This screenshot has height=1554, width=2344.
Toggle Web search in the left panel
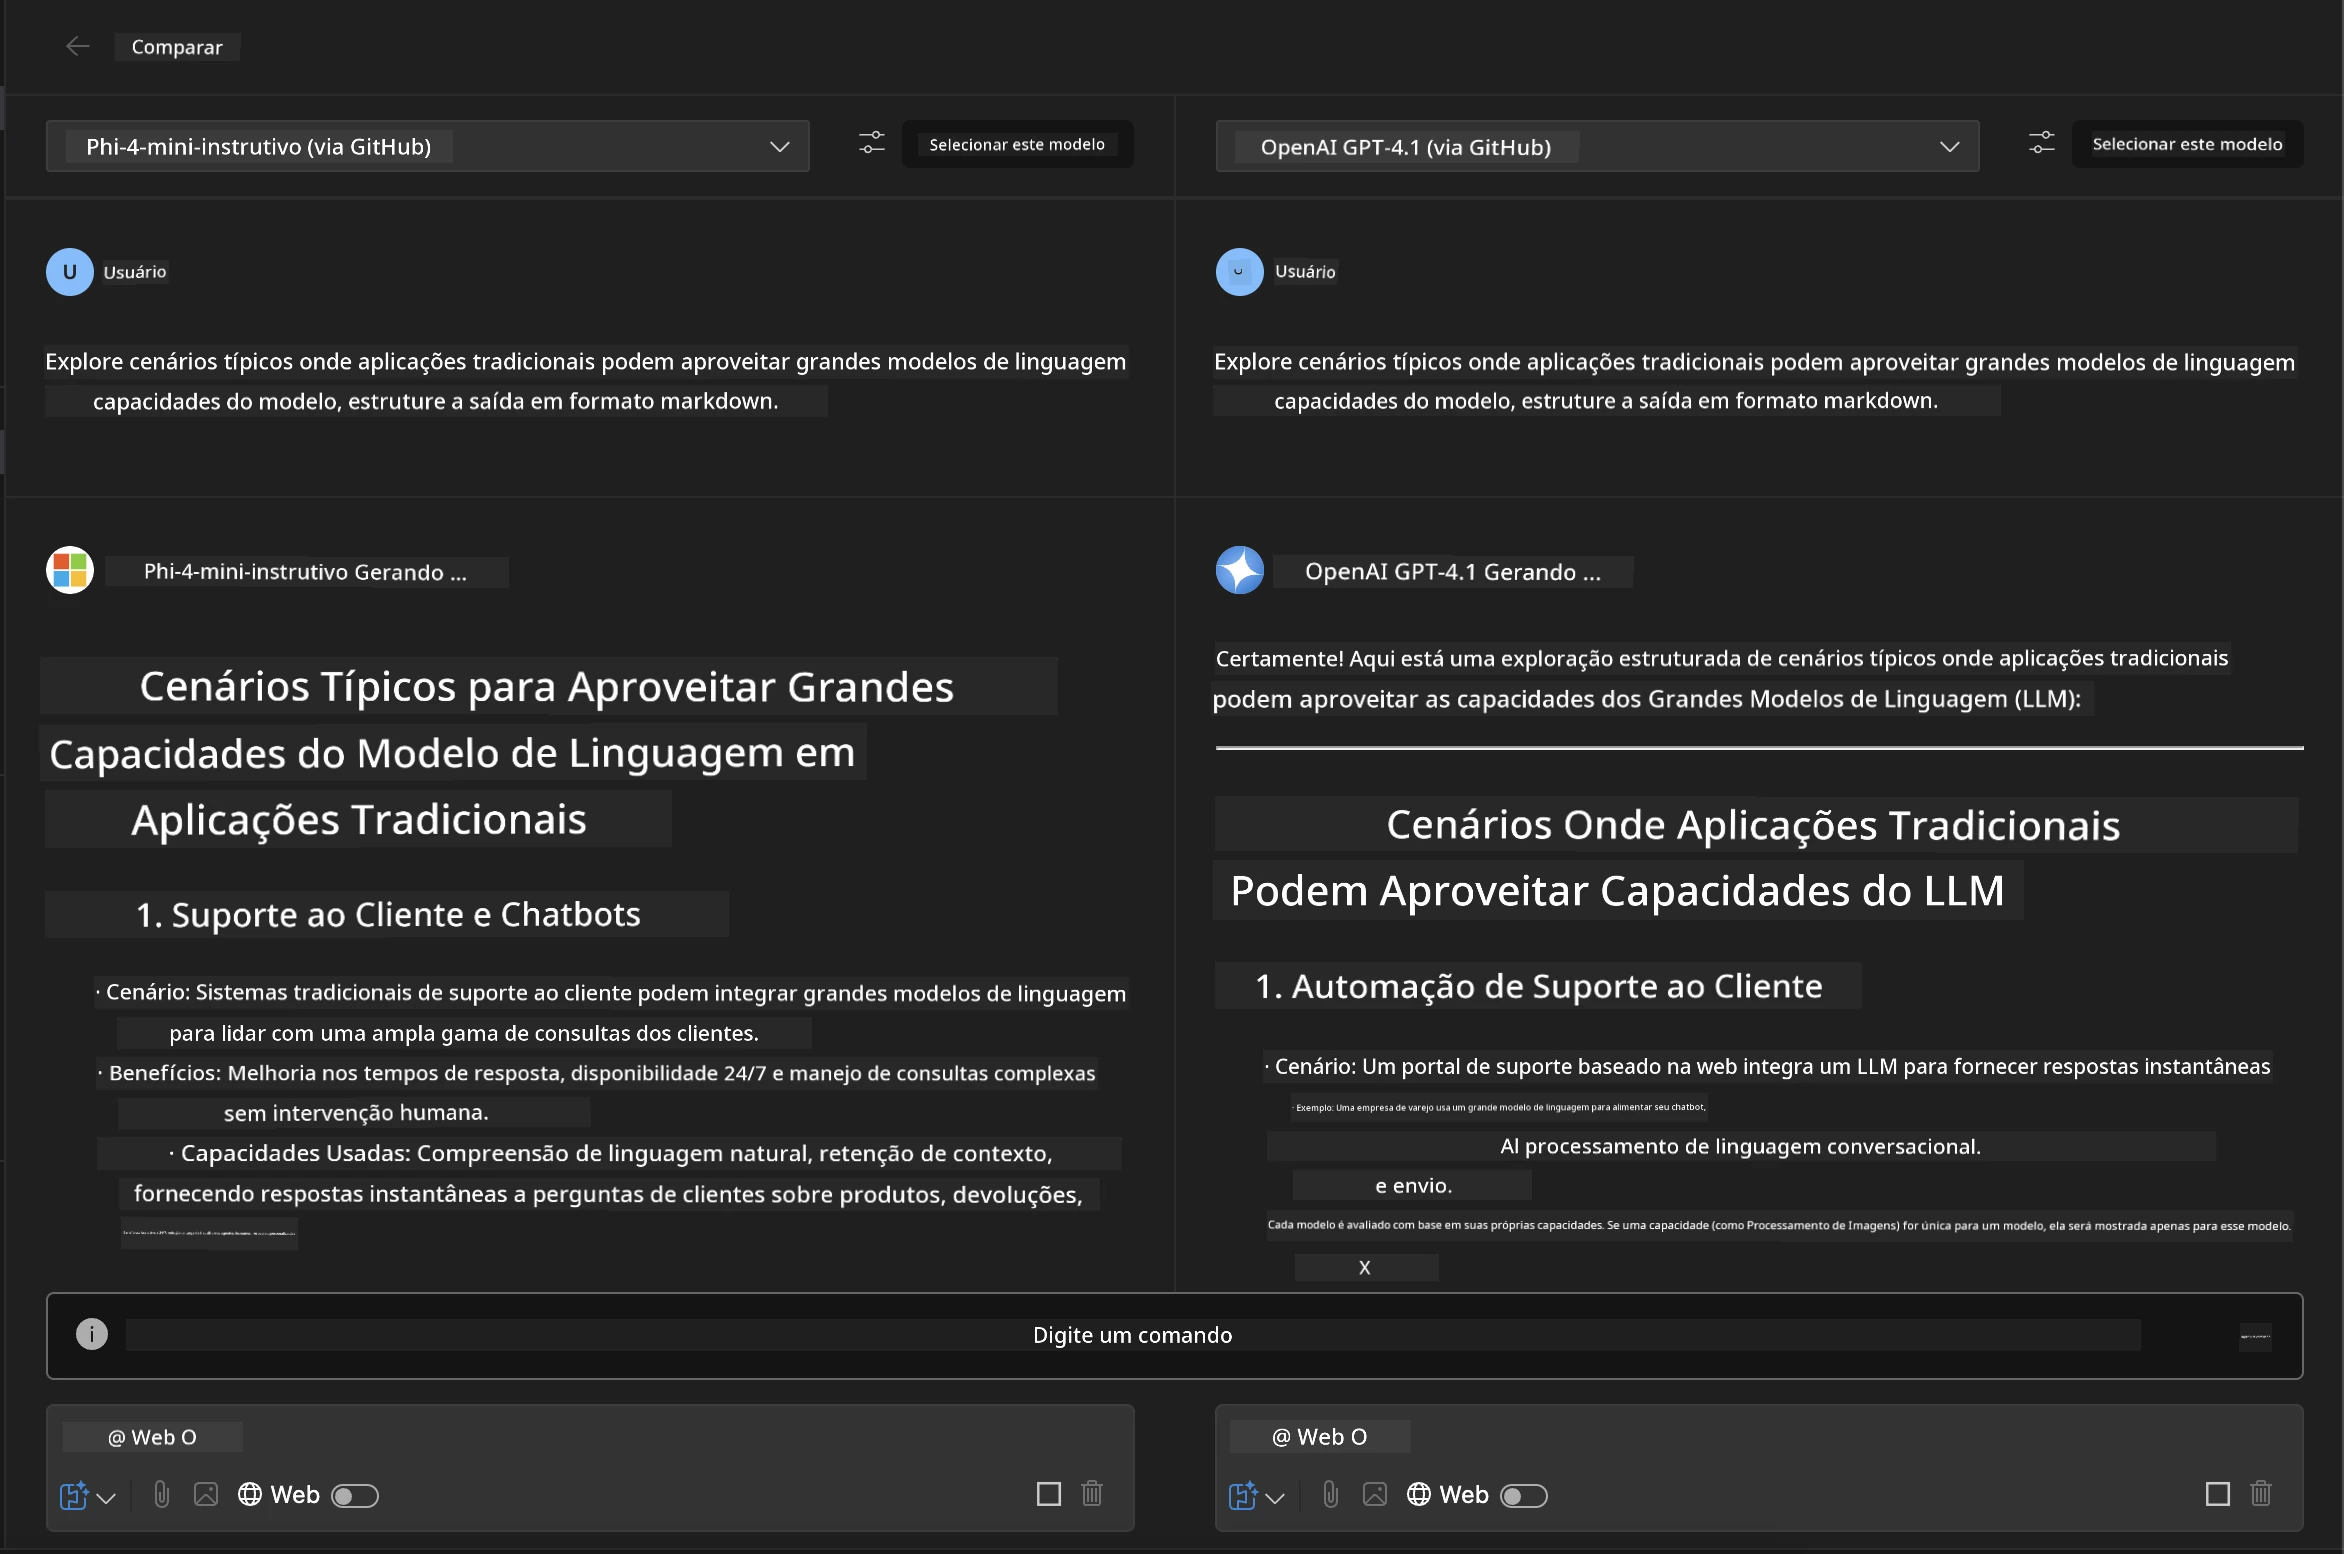(x=355, y=1495)
